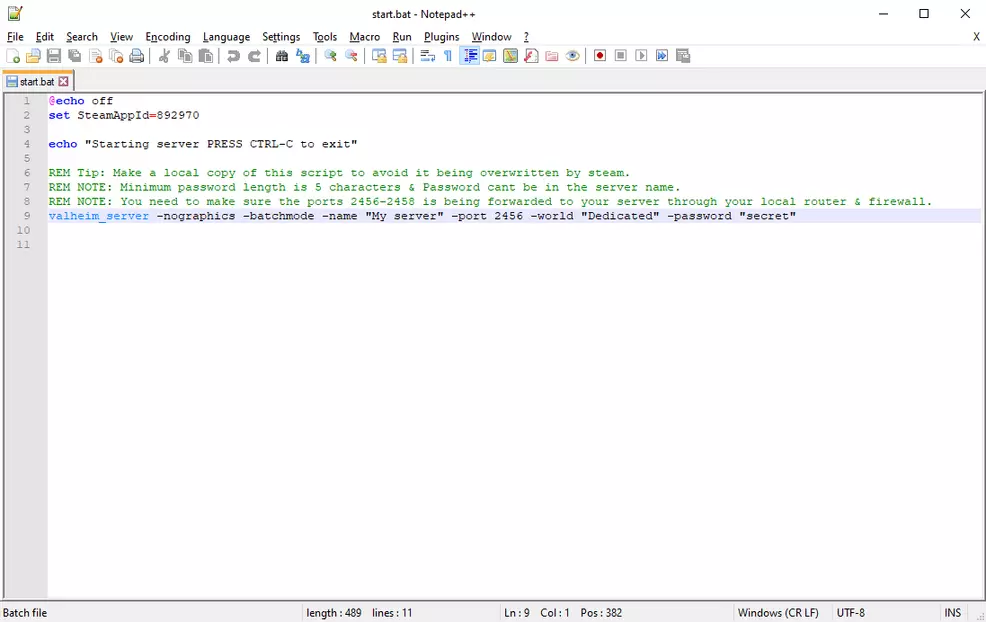986x622 pixels.
Task: Click Synchronize Vertical Scrolling icon
Action: point(379,56)
